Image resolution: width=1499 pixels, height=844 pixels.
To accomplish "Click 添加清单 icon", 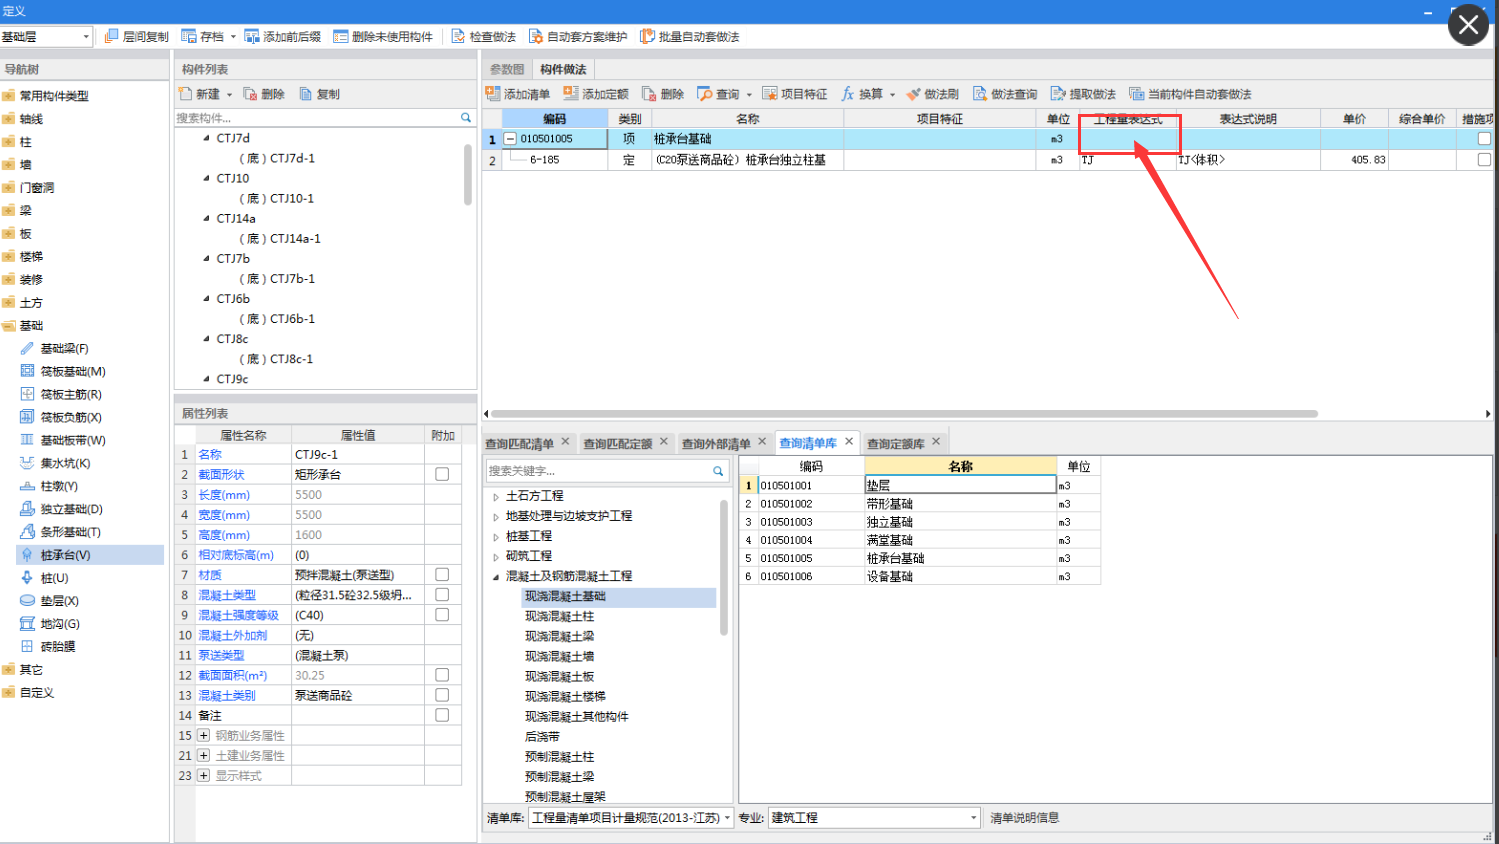I will click(x=493, y=93).
